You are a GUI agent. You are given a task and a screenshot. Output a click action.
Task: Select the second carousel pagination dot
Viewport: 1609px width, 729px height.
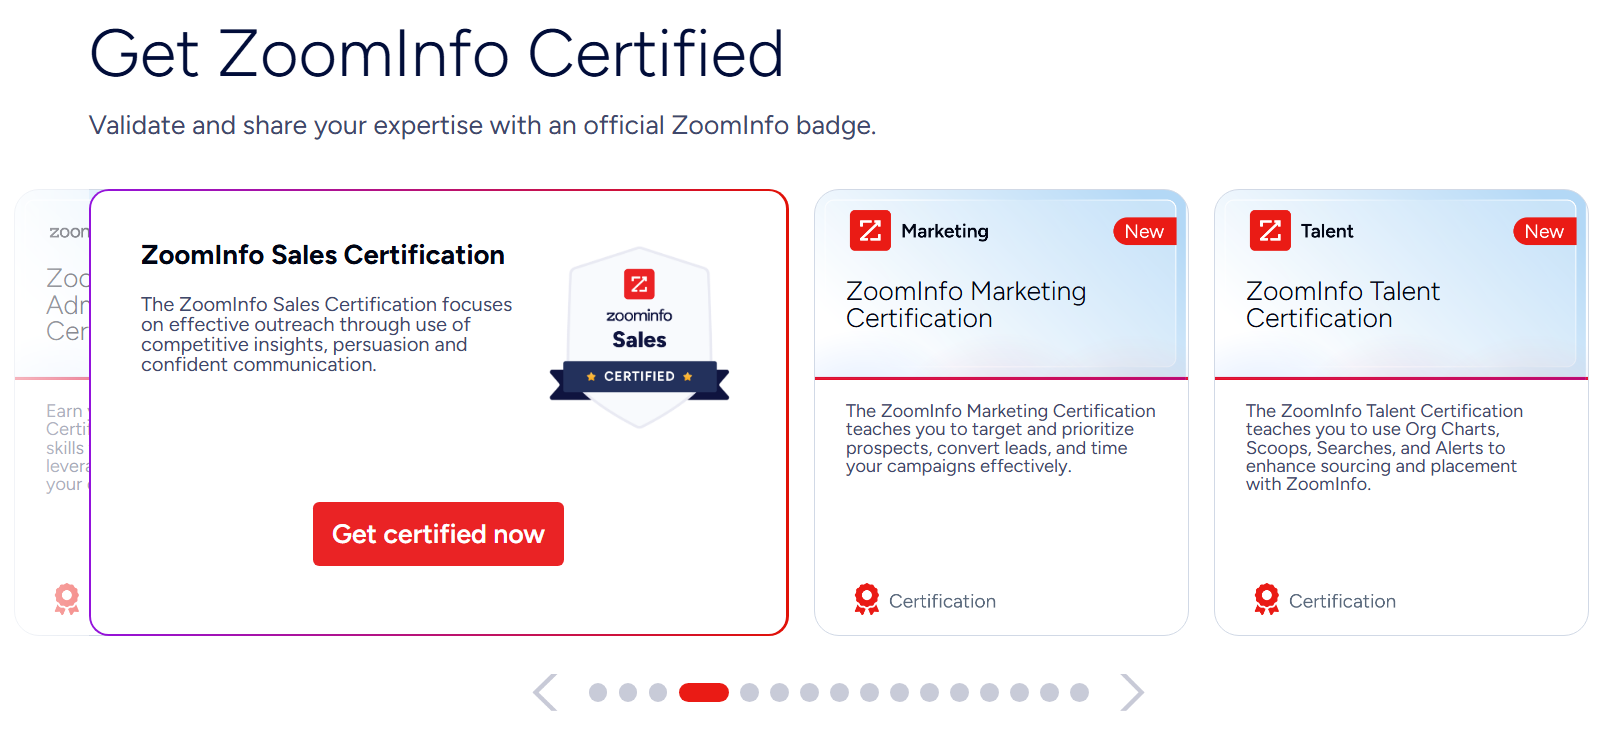point(628,692)
